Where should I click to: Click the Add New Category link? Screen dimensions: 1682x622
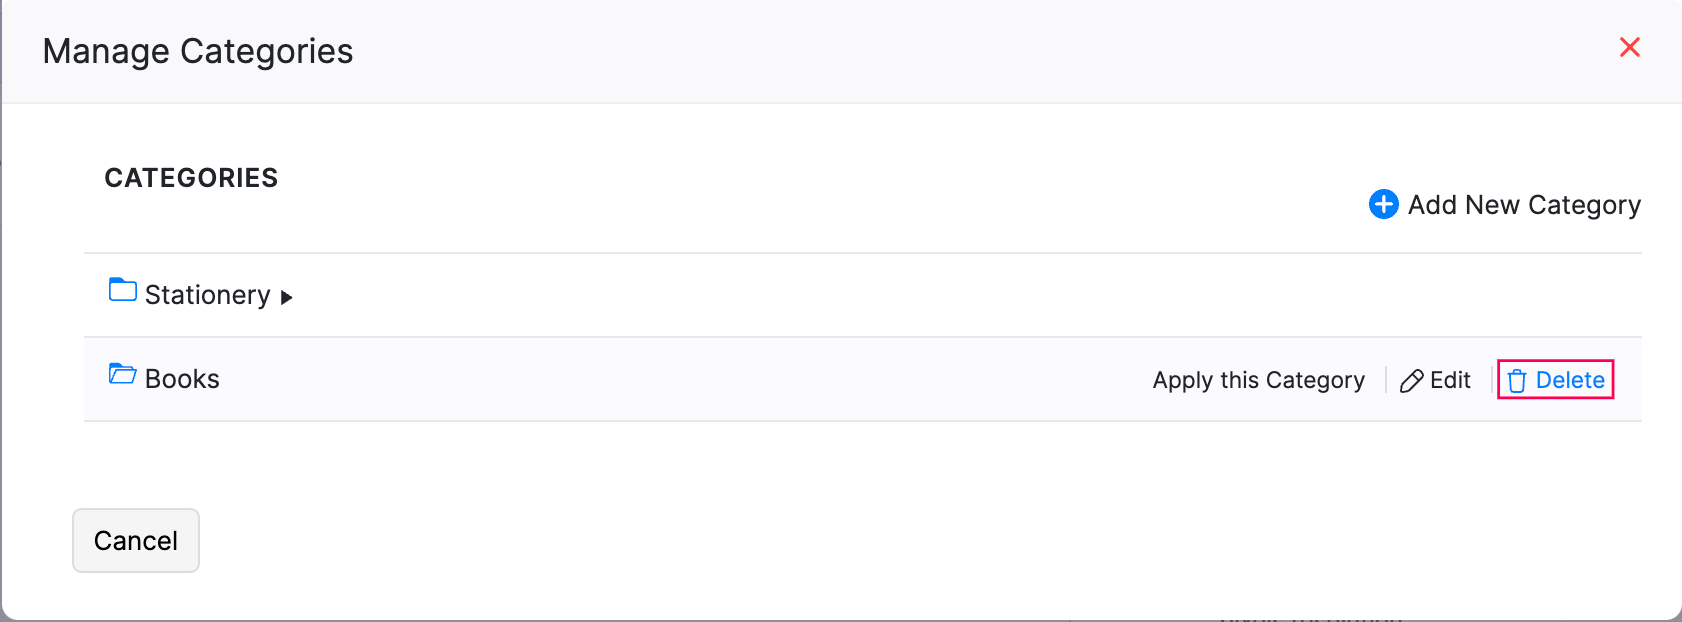pyautogui.click(x=1523, y=205)
